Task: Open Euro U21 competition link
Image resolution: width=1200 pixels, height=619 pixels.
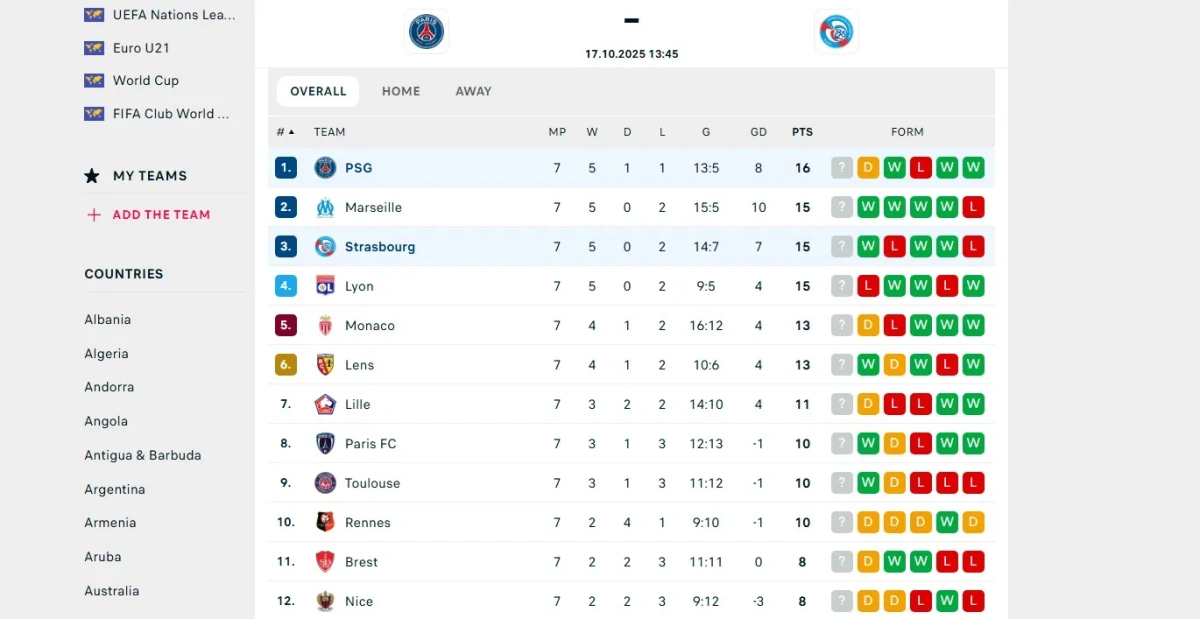Action: click(140, 48)
